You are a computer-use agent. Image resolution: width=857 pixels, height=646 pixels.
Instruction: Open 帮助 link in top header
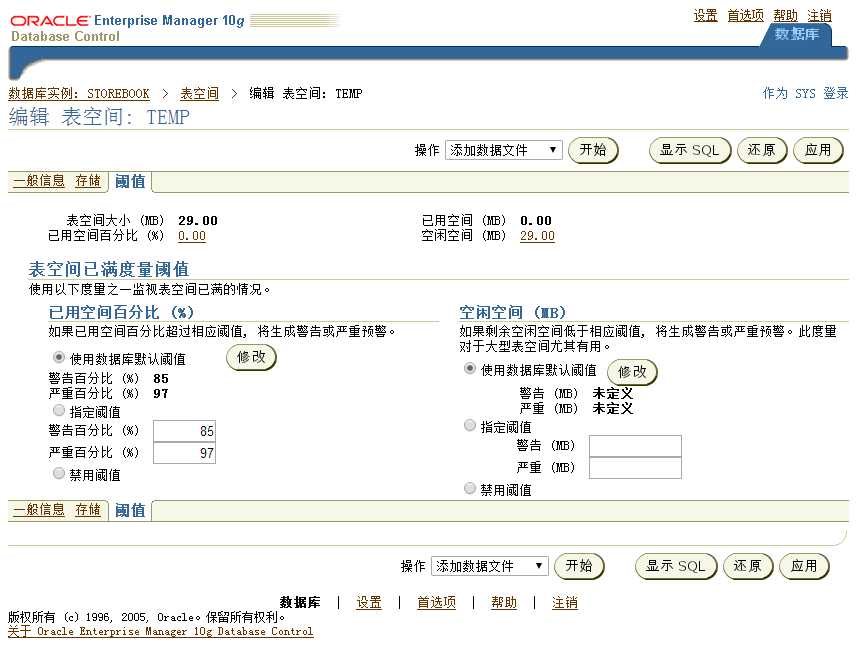pos(785,16)
